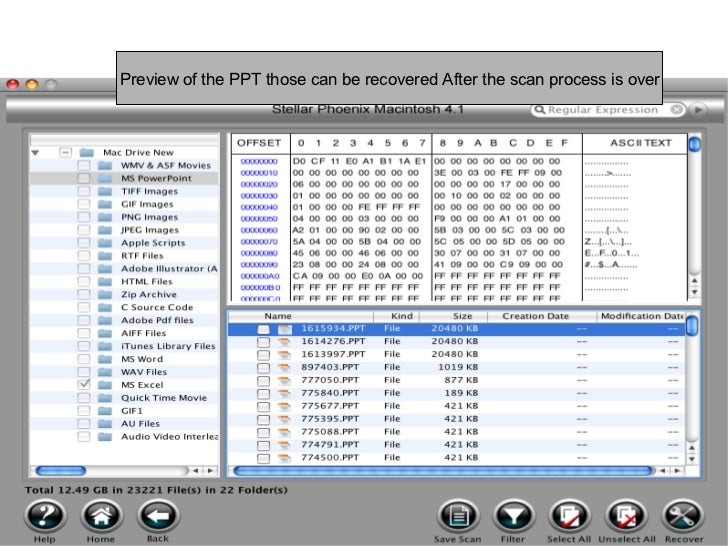Clear the Regular Expression search field

click(676, 109)
